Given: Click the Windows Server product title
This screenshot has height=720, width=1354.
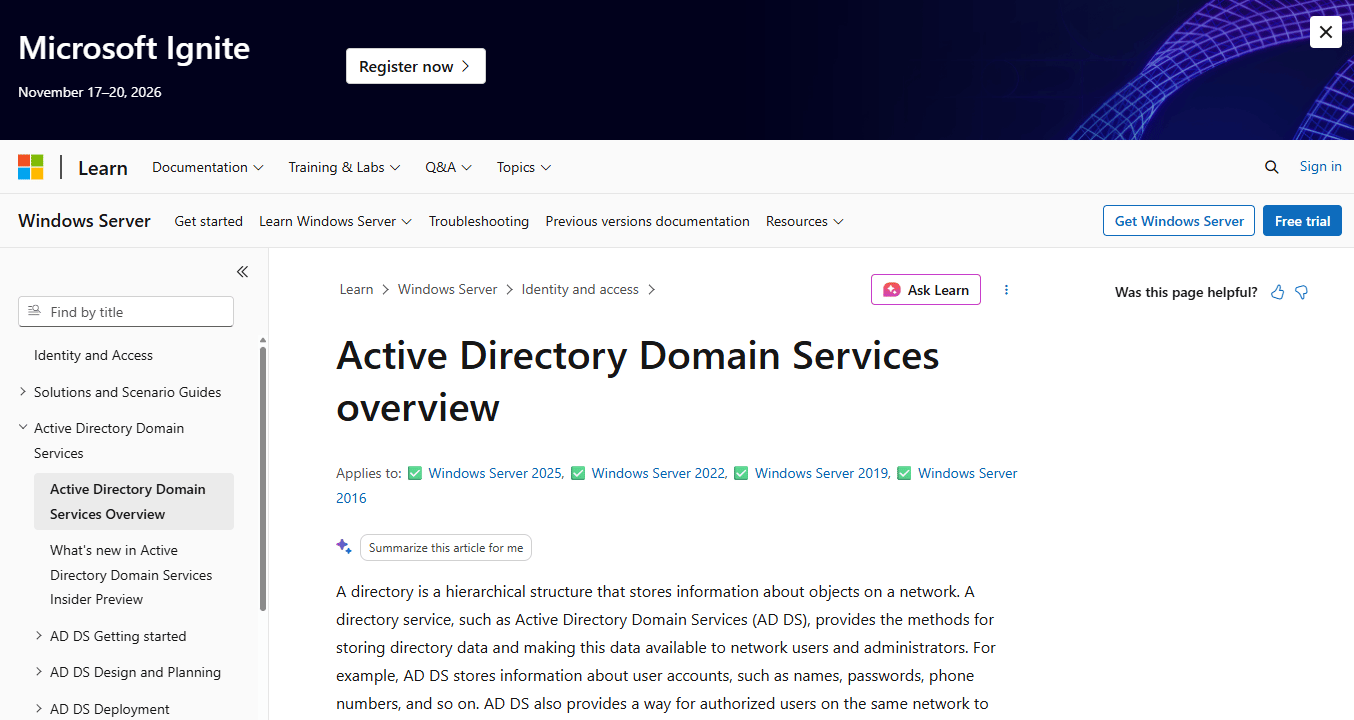Looking at the screenshot, I should point(84,221).
